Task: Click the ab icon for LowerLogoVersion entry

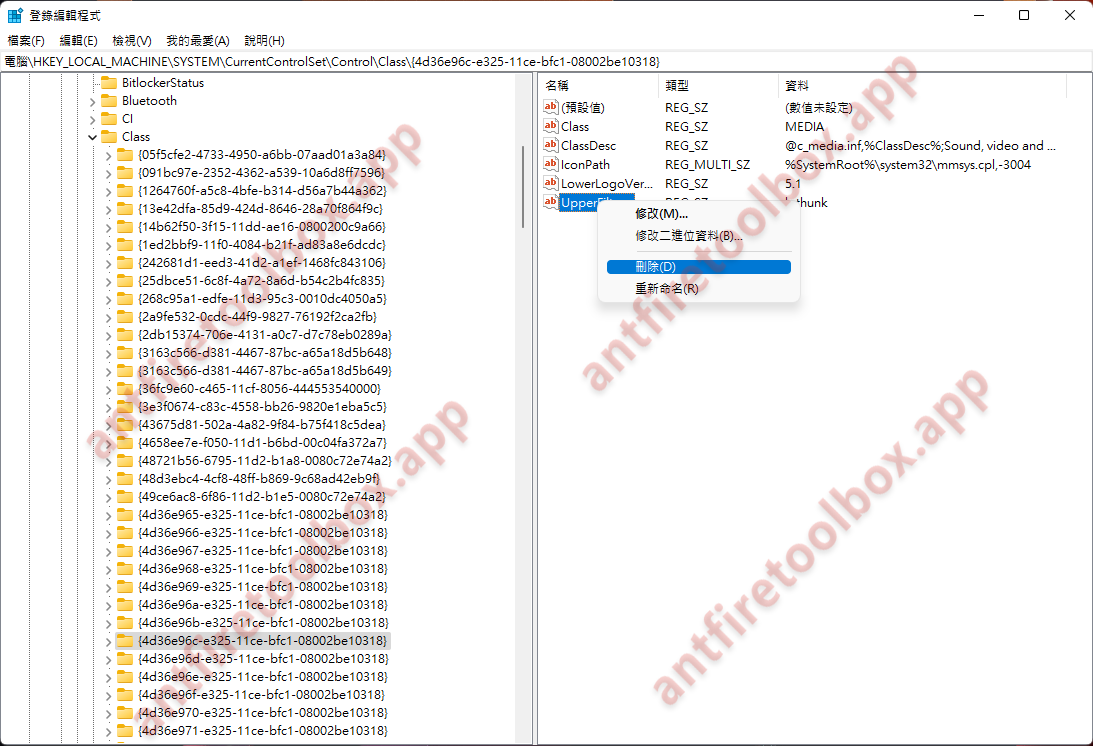Action: (x=550, y=184)
